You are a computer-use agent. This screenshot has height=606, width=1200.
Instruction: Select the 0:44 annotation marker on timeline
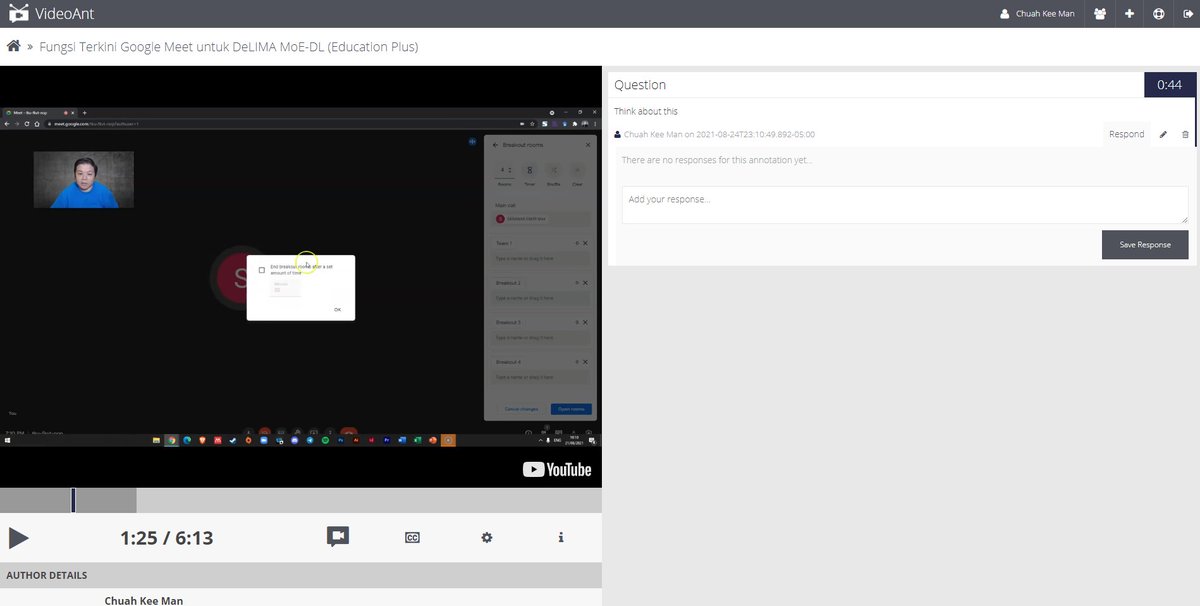coord(73,500)
